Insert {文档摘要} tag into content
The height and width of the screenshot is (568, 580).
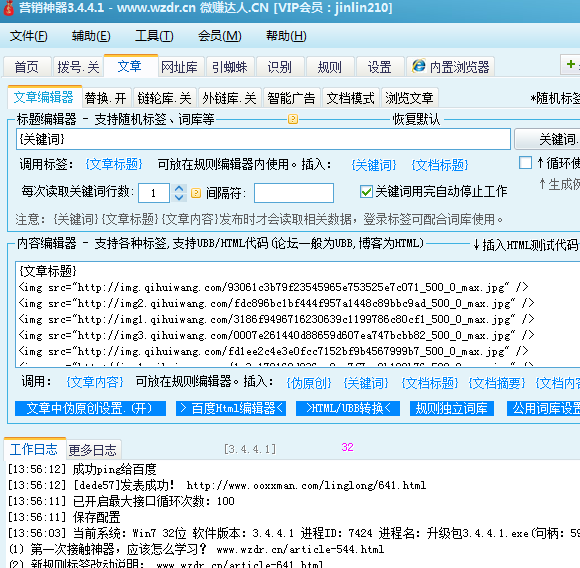click(x=497, y=383)
